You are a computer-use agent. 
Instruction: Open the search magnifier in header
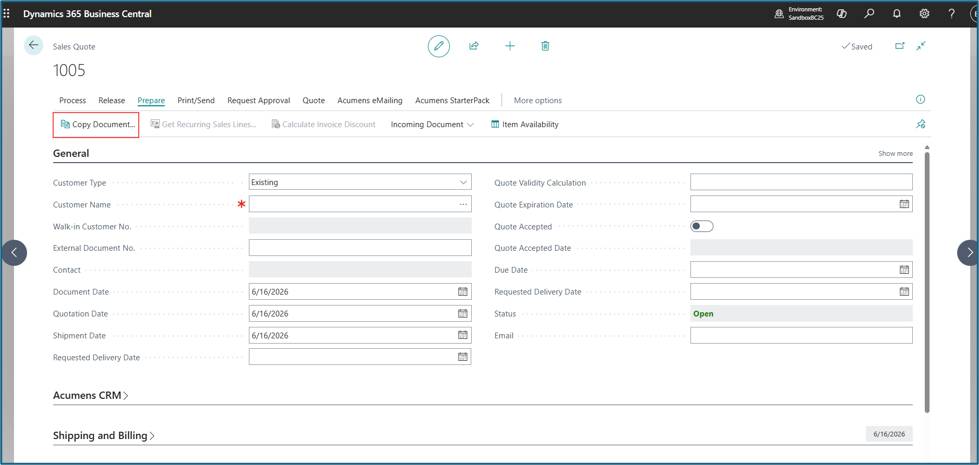pyautogui.click(x=869, y=14)
